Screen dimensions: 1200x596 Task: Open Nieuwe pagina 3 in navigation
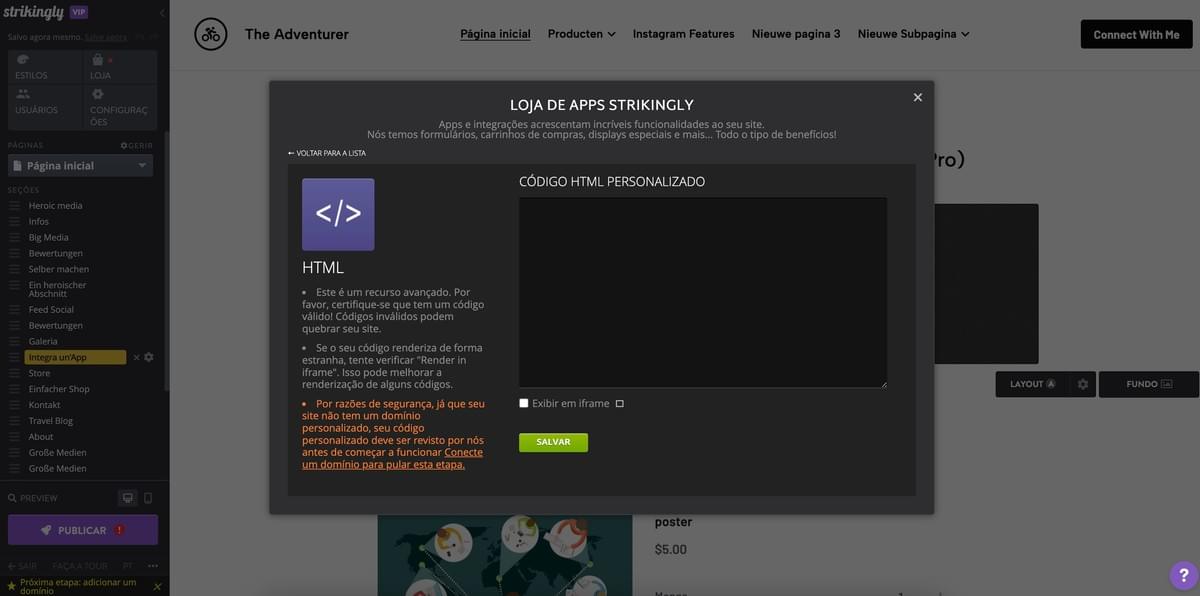click(796, 34)
